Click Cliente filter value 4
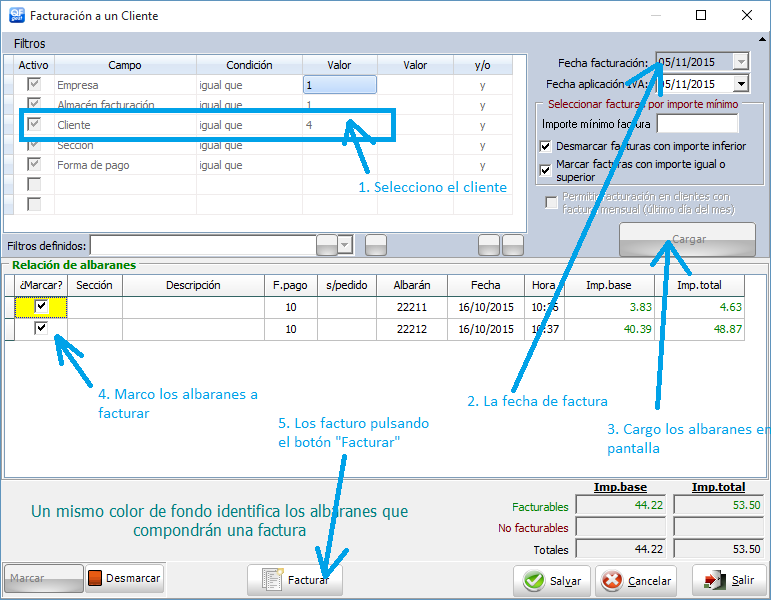The height and width of the screenshot is (600, 771). click(x=340, y=125)
